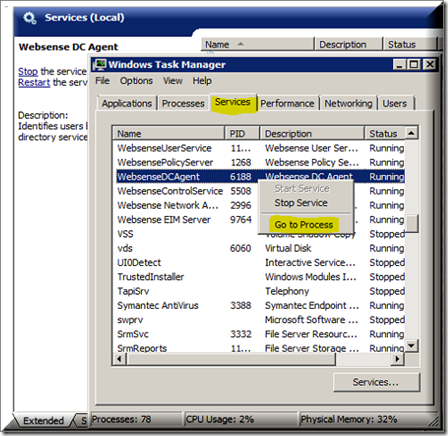The width and height of the screenshot is (448, 436).
Task: Click the horizontal scrollbar thumb
Action: coord(231,359)
